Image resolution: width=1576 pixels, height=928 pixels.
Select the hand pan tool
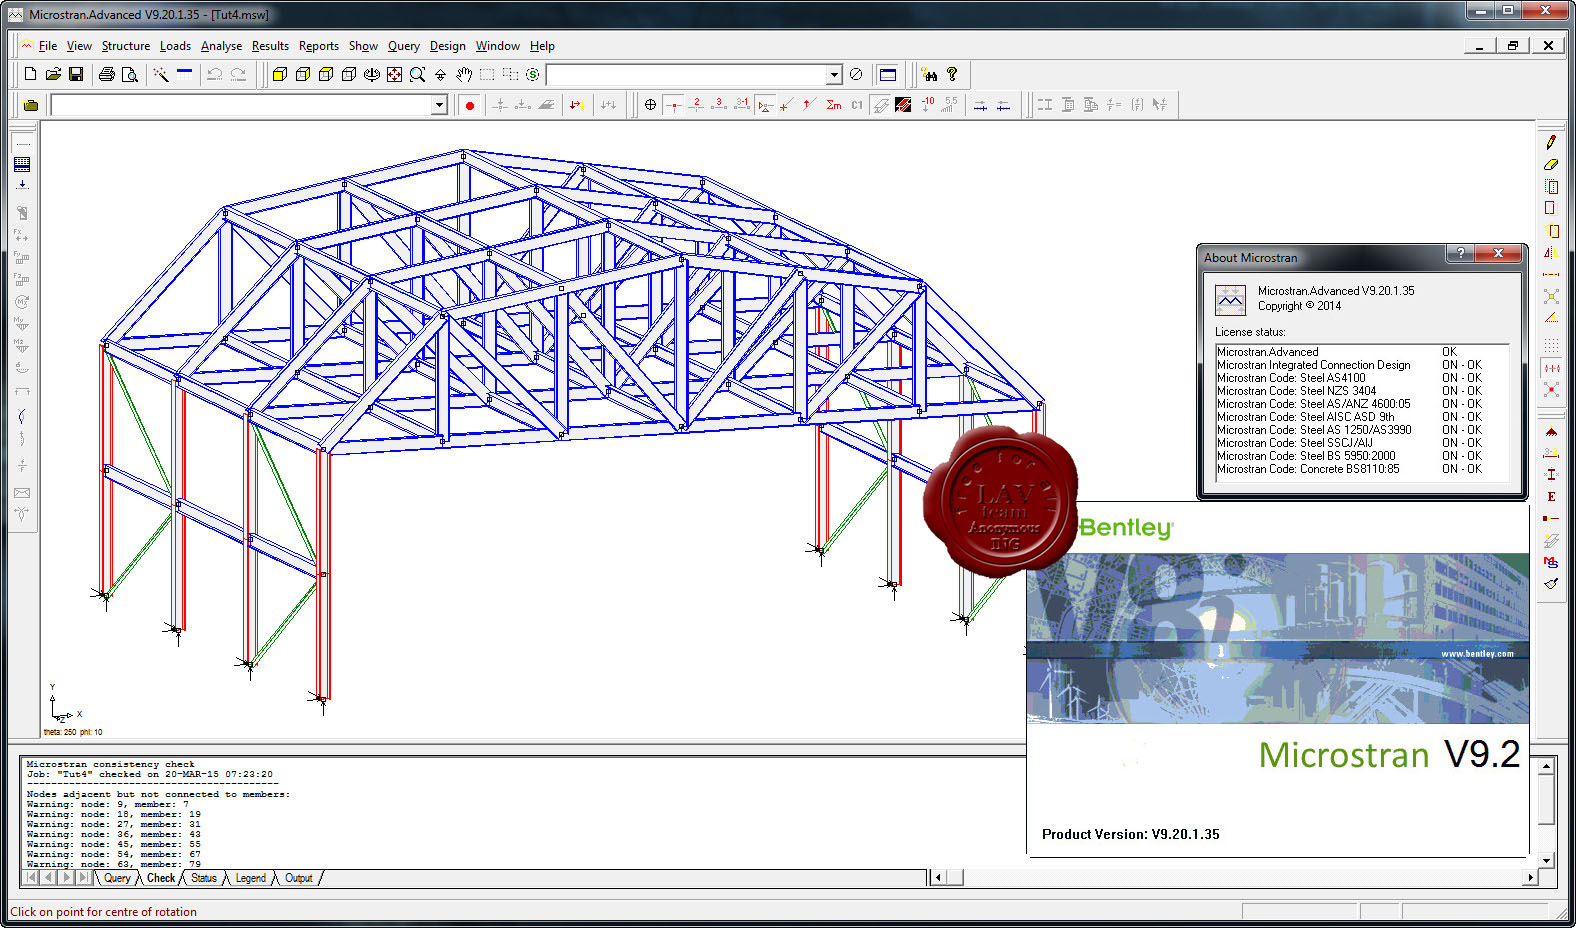pos(464,74)
